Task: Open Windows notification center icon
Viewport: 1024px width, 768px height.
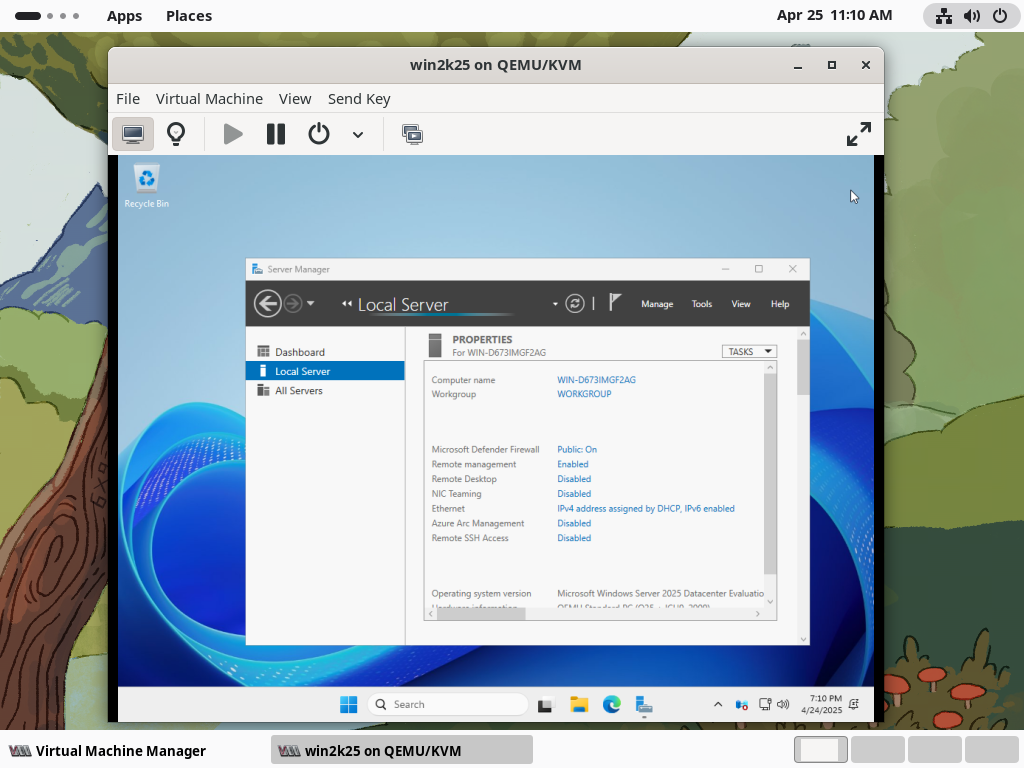Action: click(x=854, y=704)
